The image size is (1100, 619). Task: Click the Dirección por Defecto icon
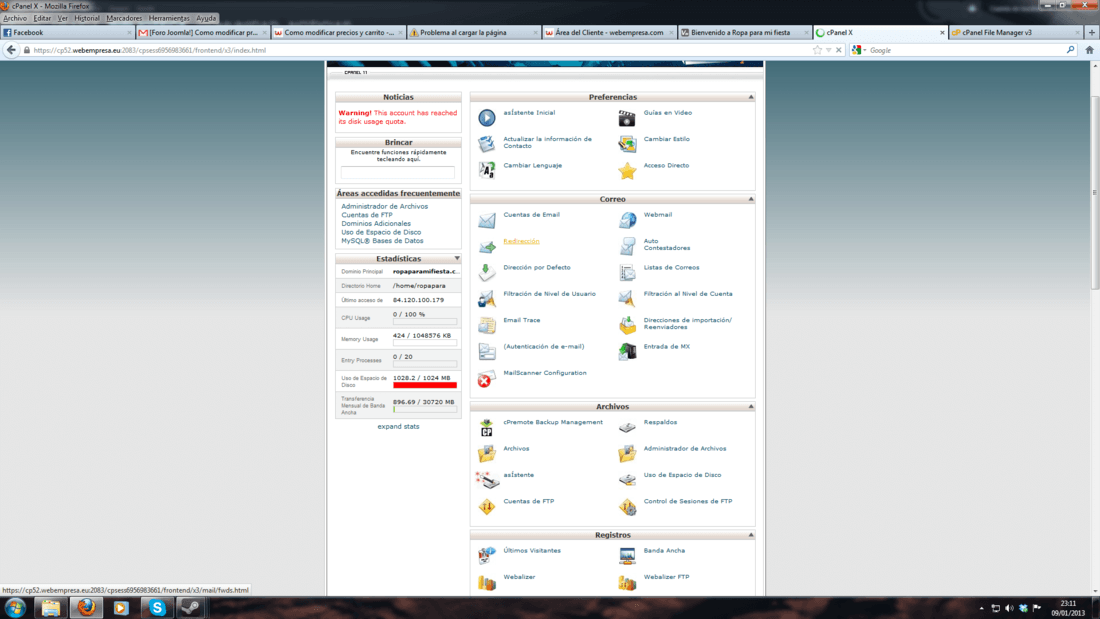487,272
